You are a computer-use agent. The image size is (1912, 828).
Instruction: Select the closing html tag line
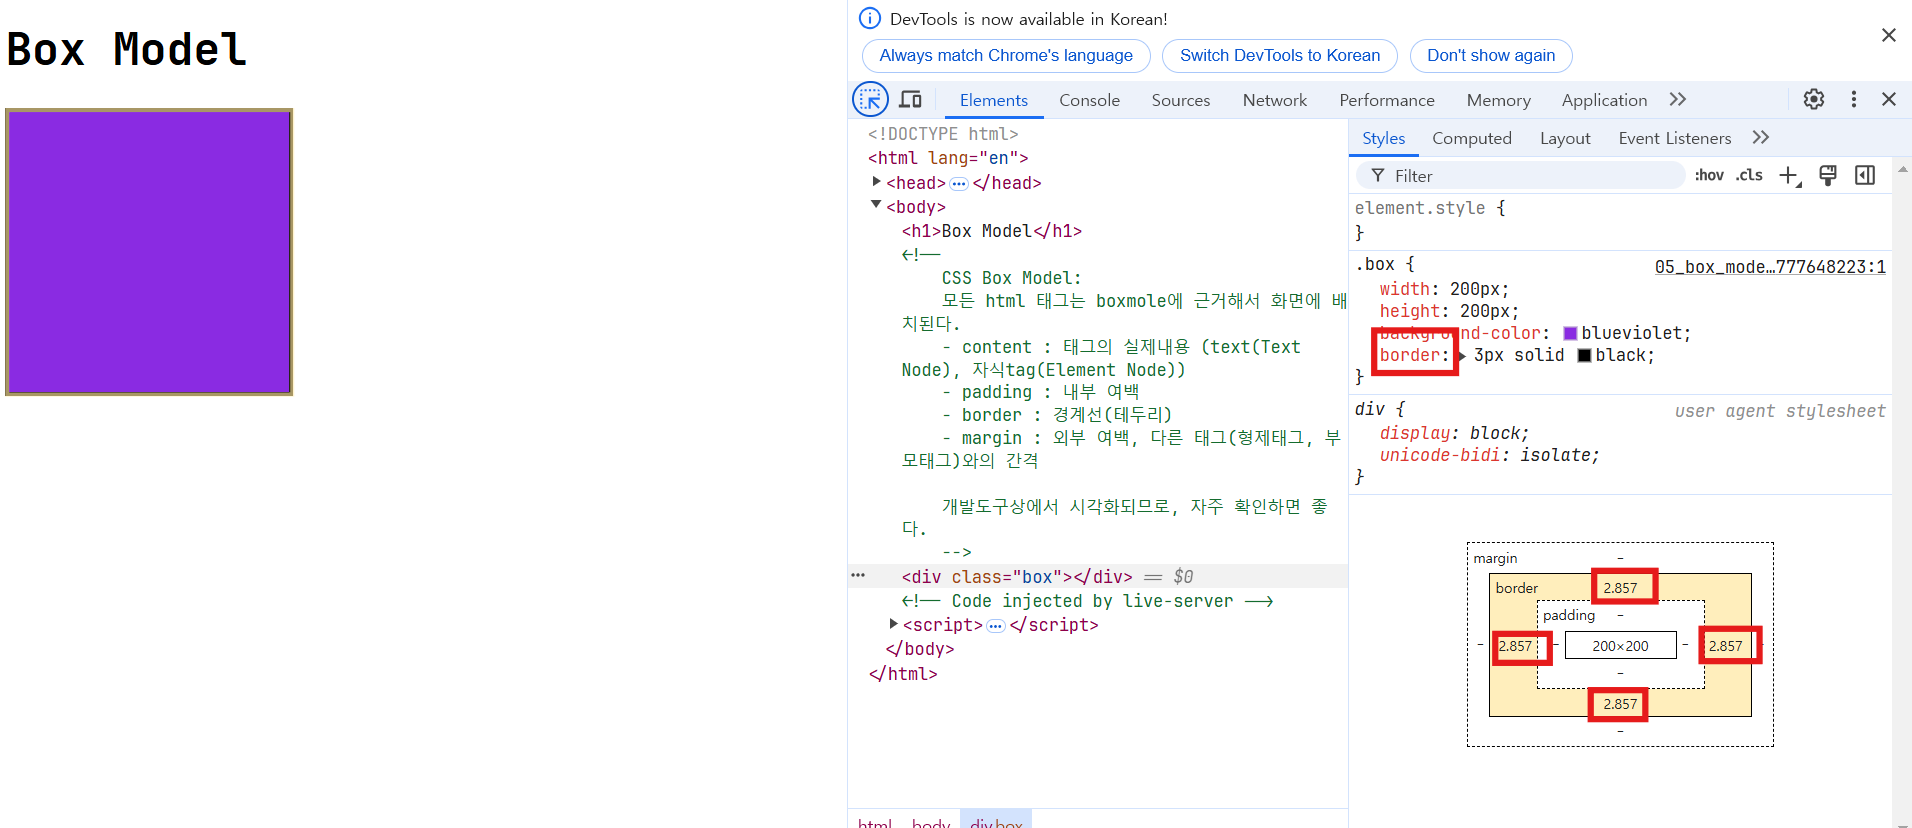(x=903, y=674)
